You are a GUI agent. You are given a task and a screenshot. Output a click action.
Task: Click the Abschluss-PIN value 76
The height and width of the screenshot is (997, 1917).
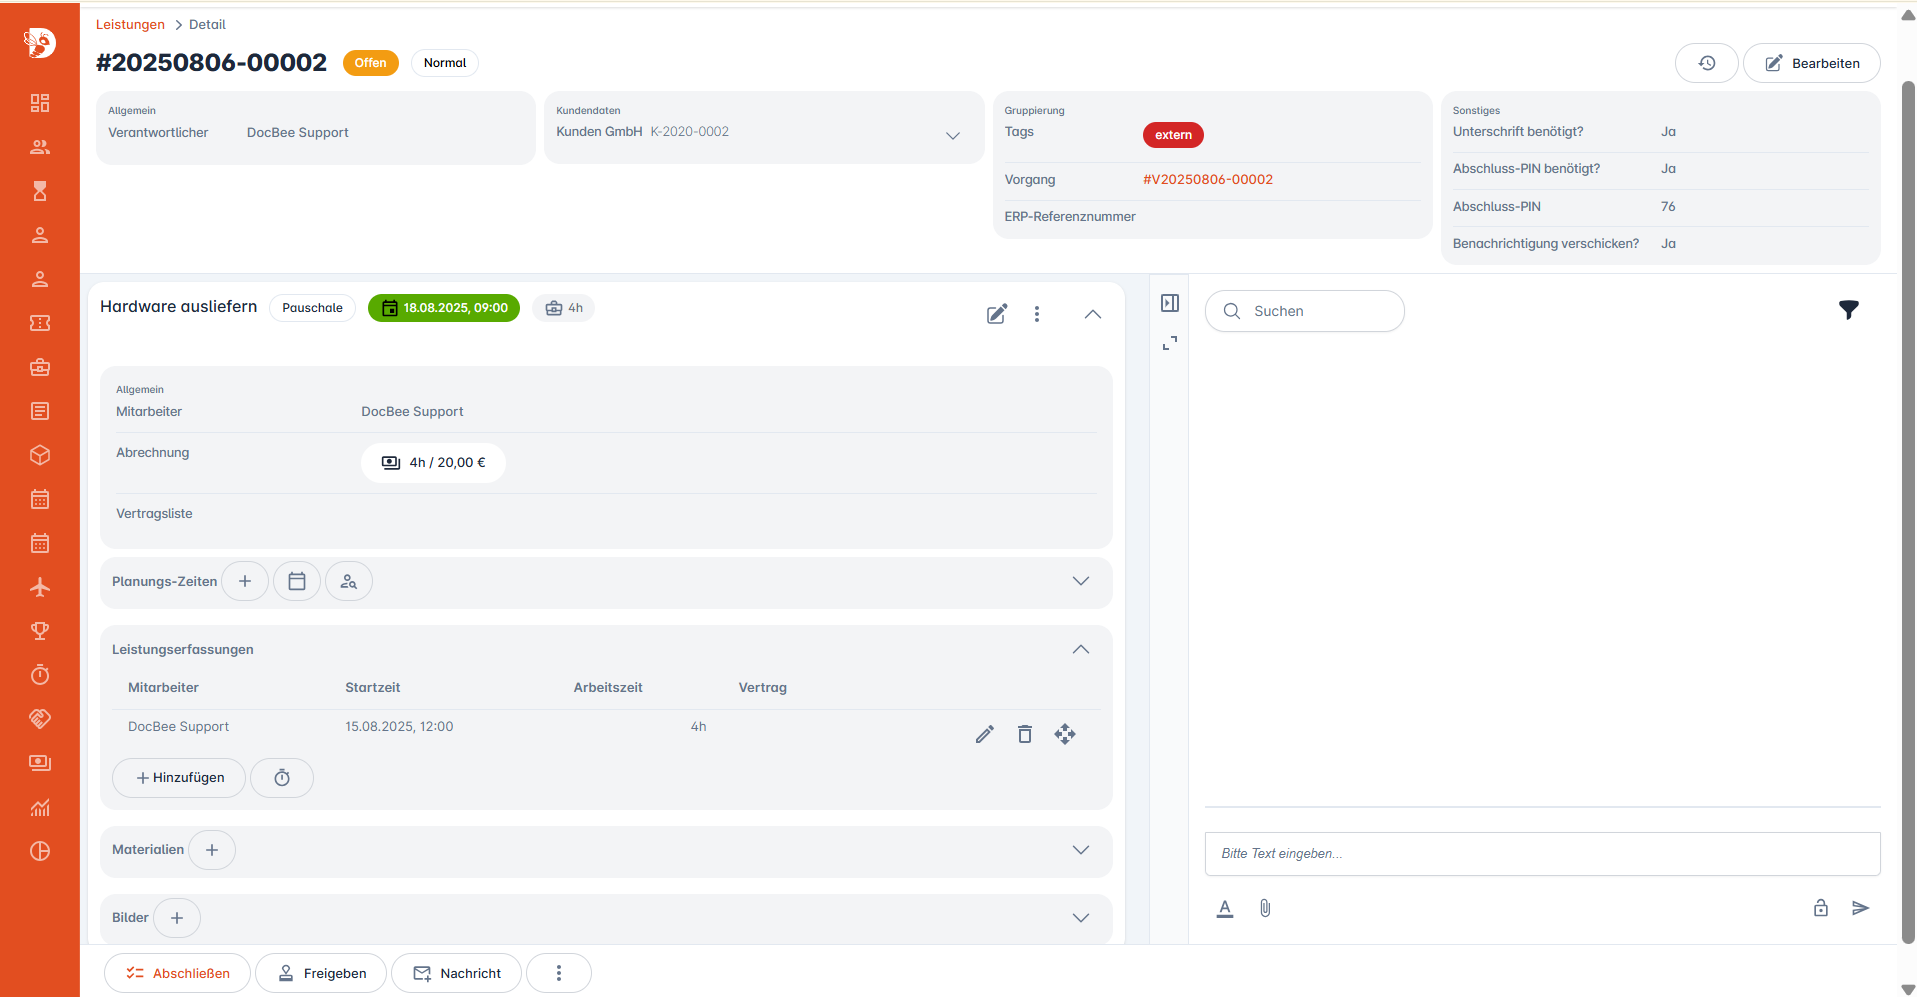coord(1668,207)
